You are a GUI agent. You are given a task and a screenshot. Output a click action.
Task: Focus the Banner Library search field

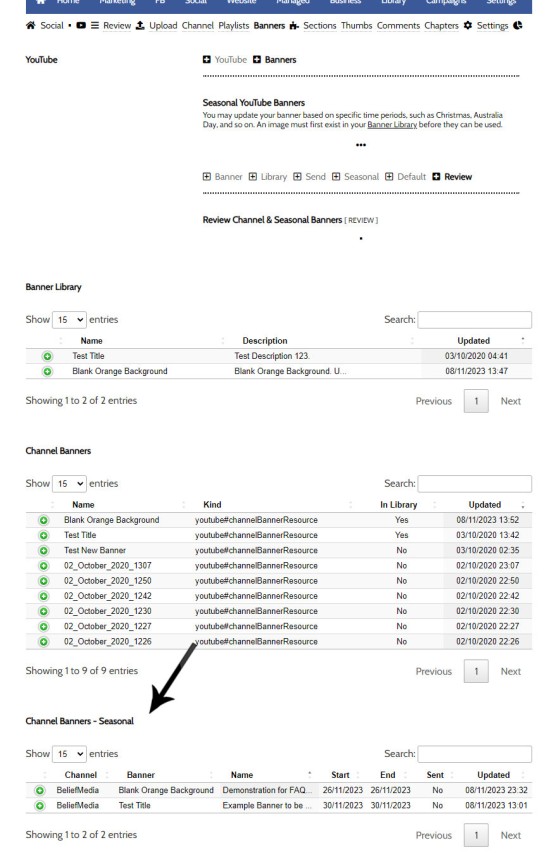point(475,320)
